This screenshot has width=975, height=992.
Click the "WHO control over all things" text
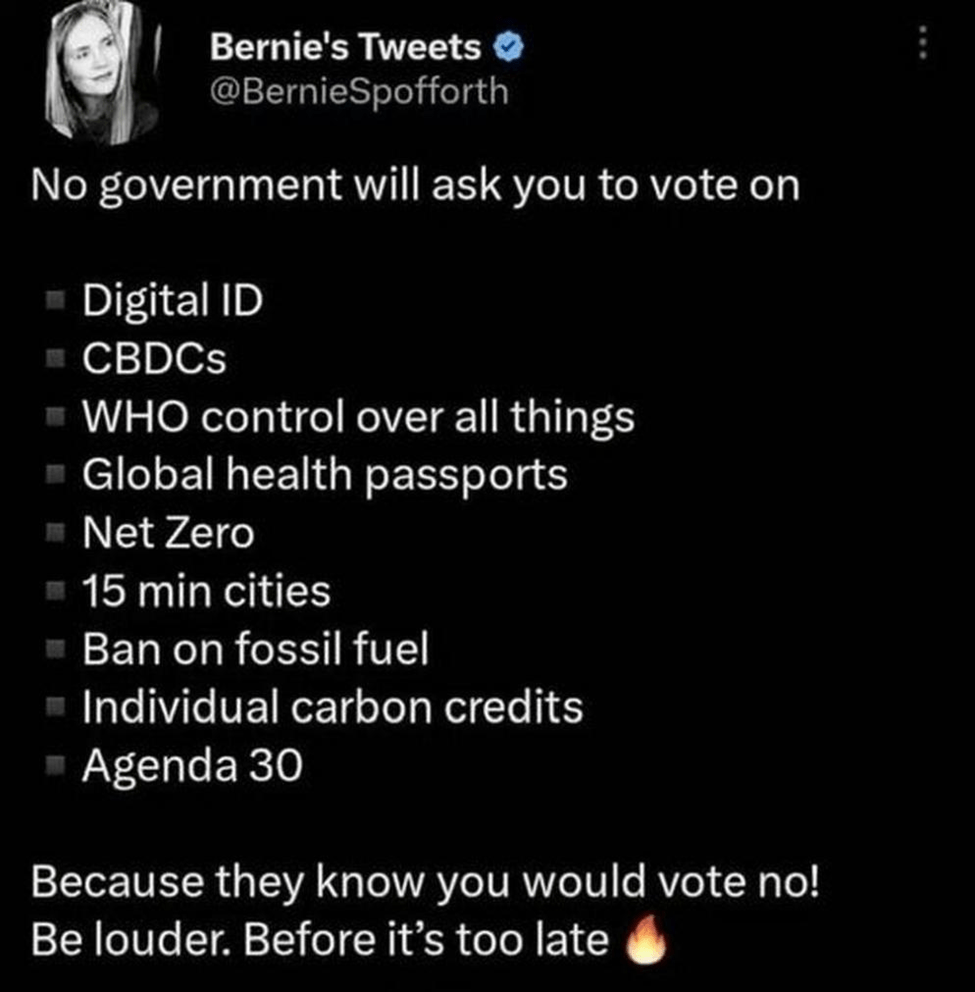(x=358, y=416)
